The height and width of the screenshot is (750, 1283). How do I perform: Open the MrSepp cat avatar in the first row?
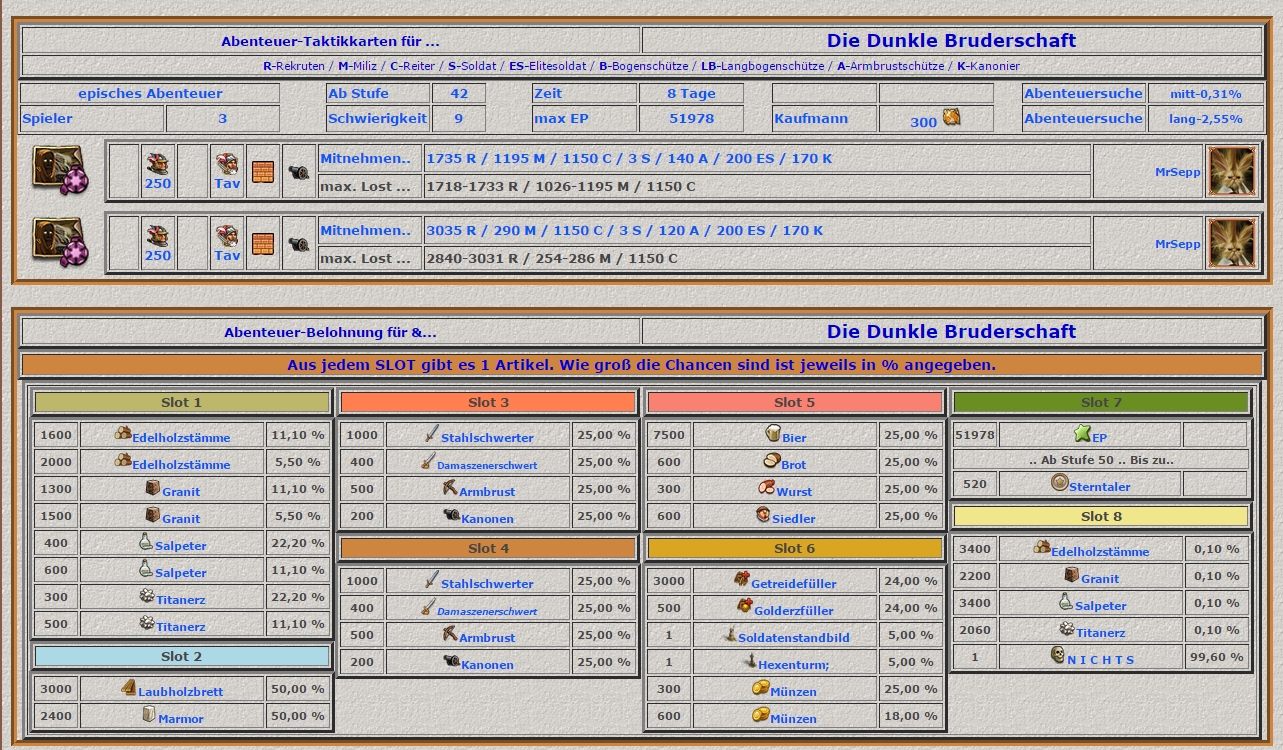[1231, 171]
